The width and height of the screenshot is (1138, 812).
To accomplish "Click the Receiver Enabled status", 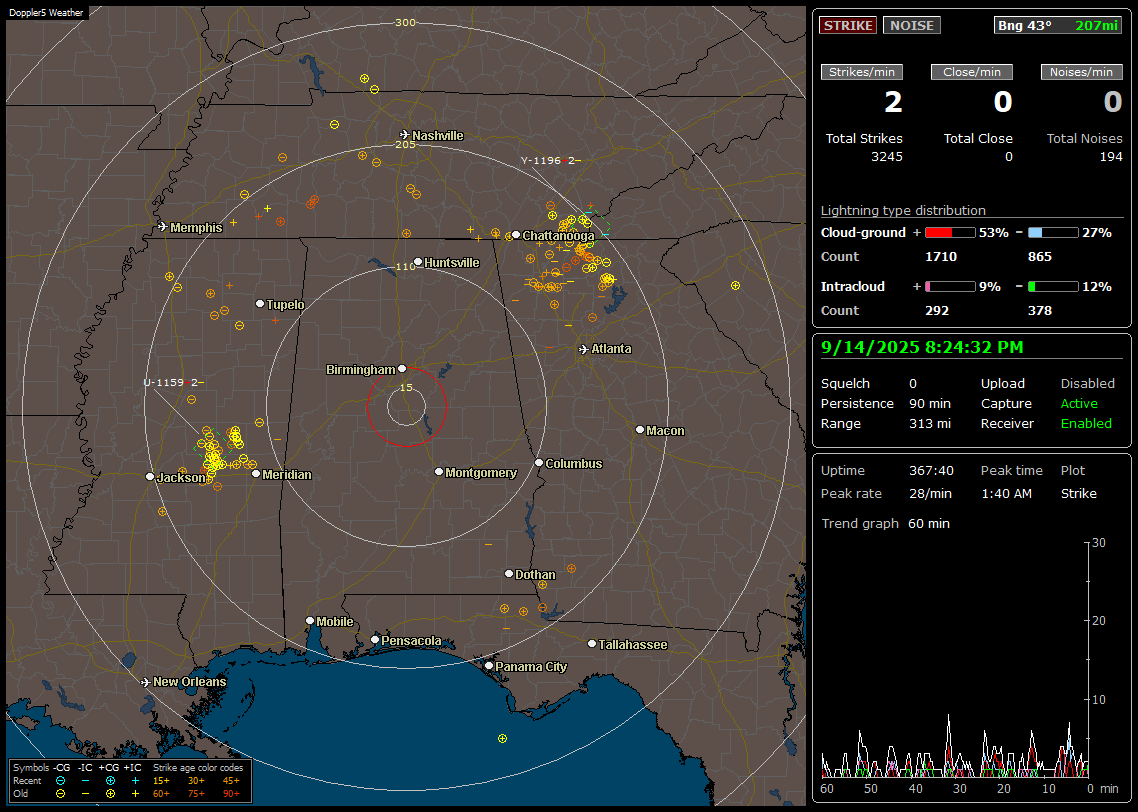I will click(x=1086, y=424).
